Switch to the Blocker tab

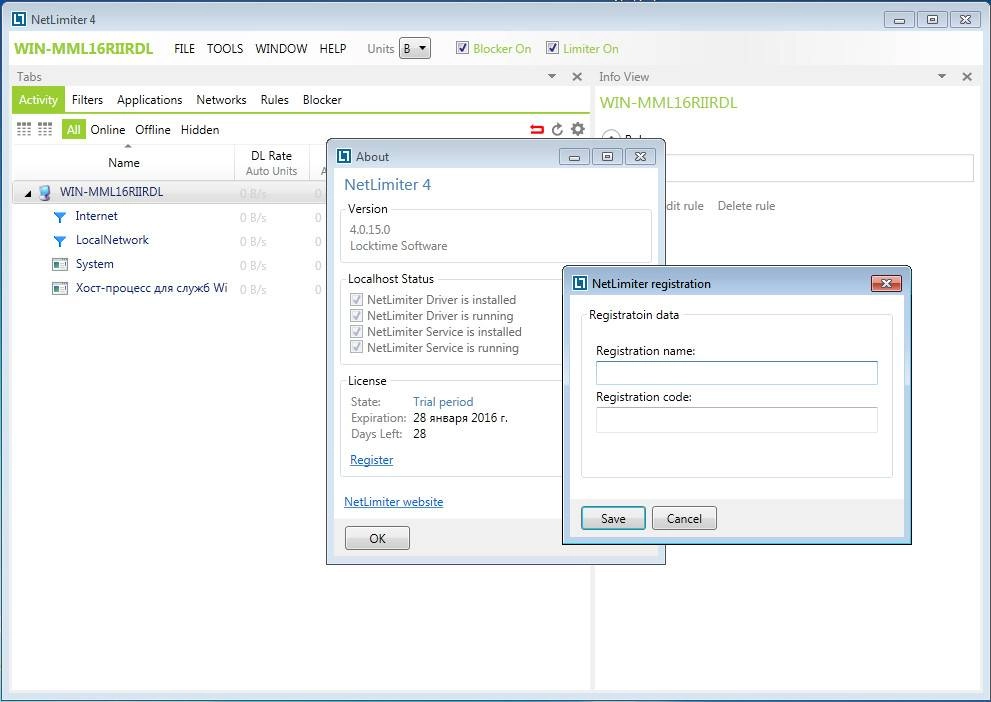point(322,100)
